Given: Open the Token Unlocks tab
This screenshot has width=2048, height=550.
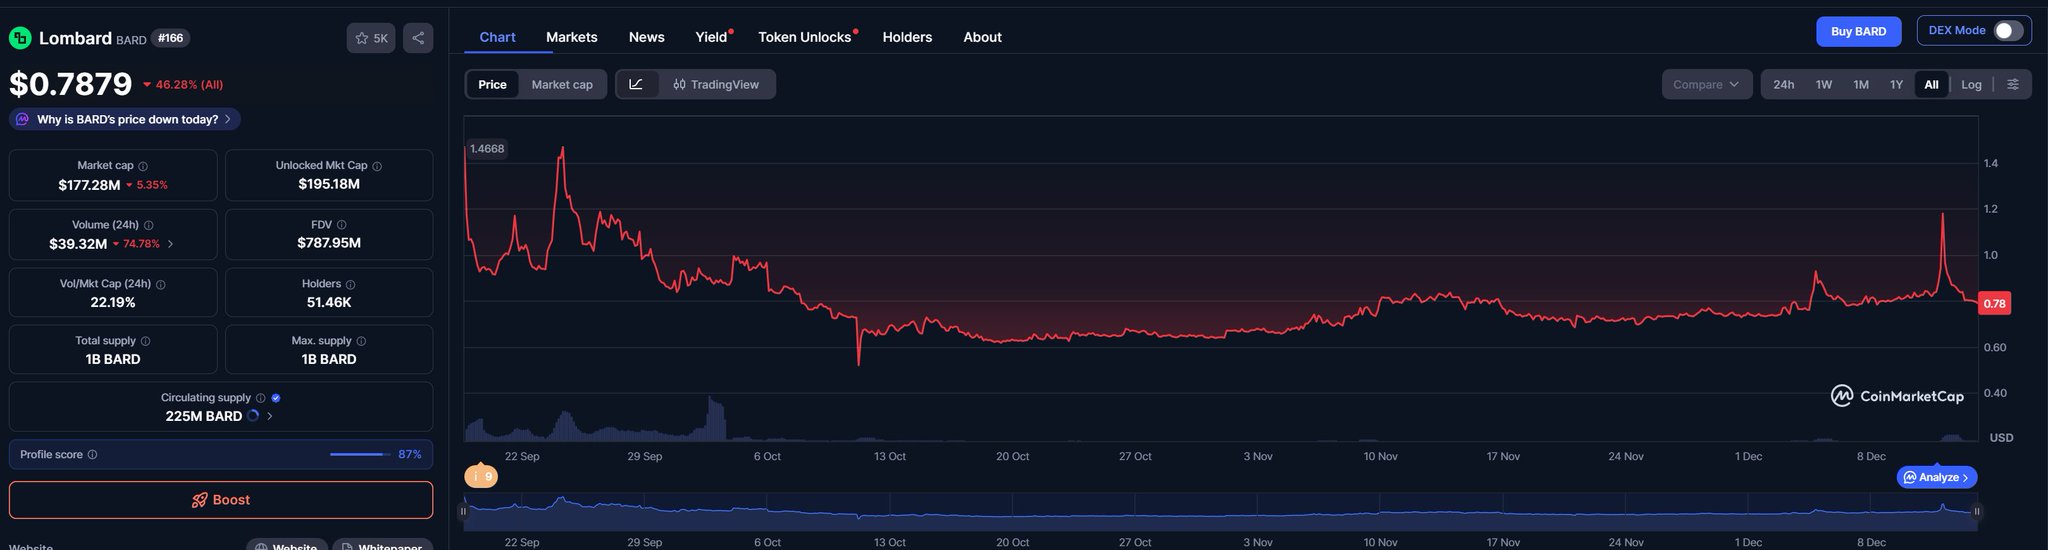Looking at the screenshot, I should (805, 37).
